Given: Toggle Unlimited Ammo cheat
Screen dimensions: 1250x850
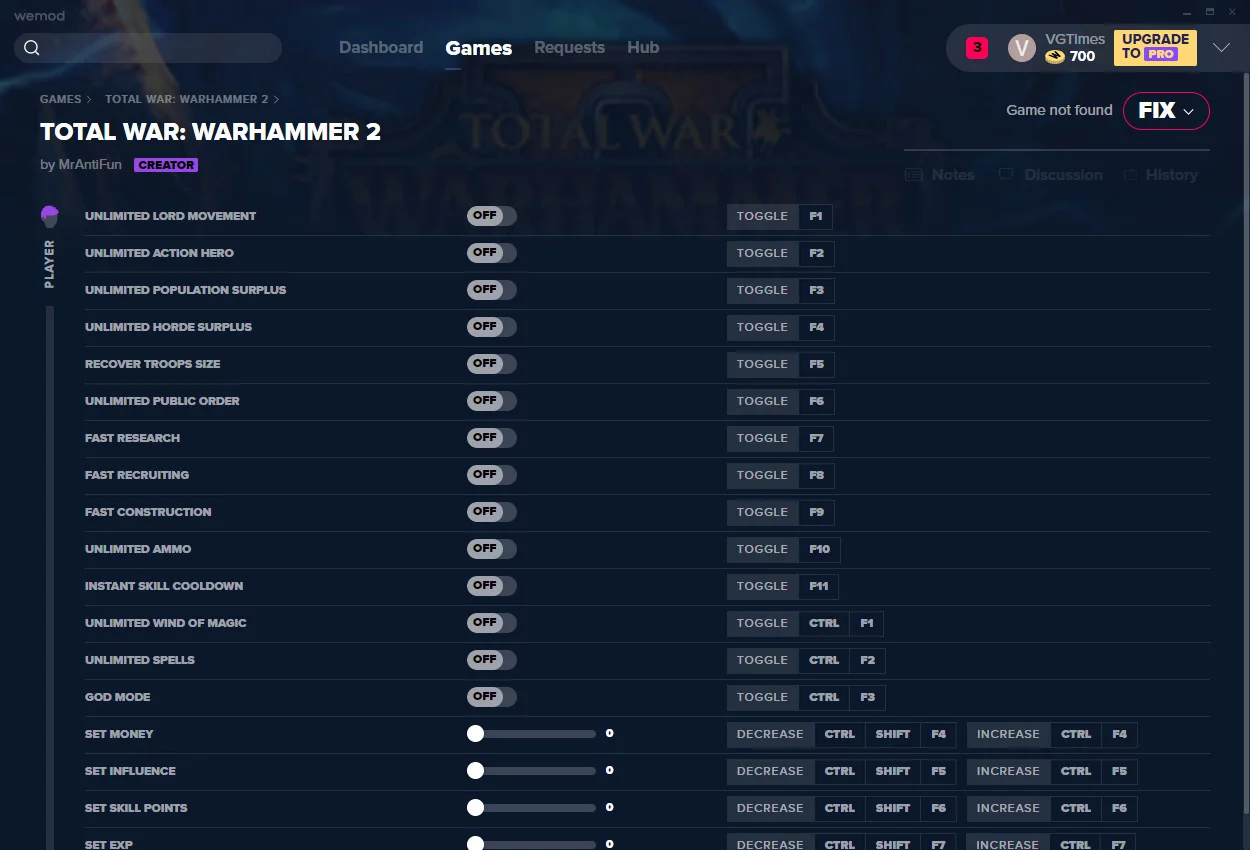Looking at the screenshot, I should (492, 549).
